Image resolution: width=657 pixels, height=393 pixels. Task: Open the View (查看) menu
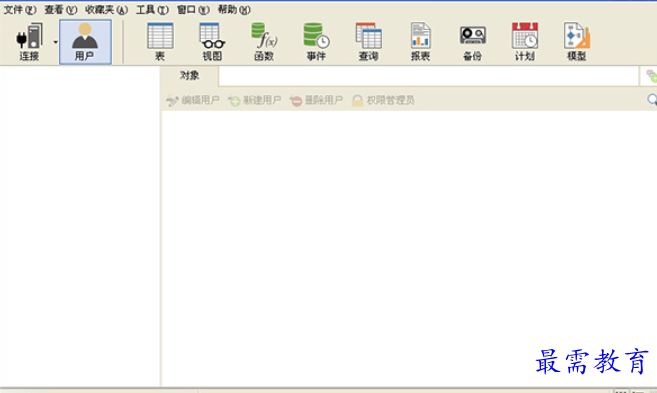click(61, 9)
